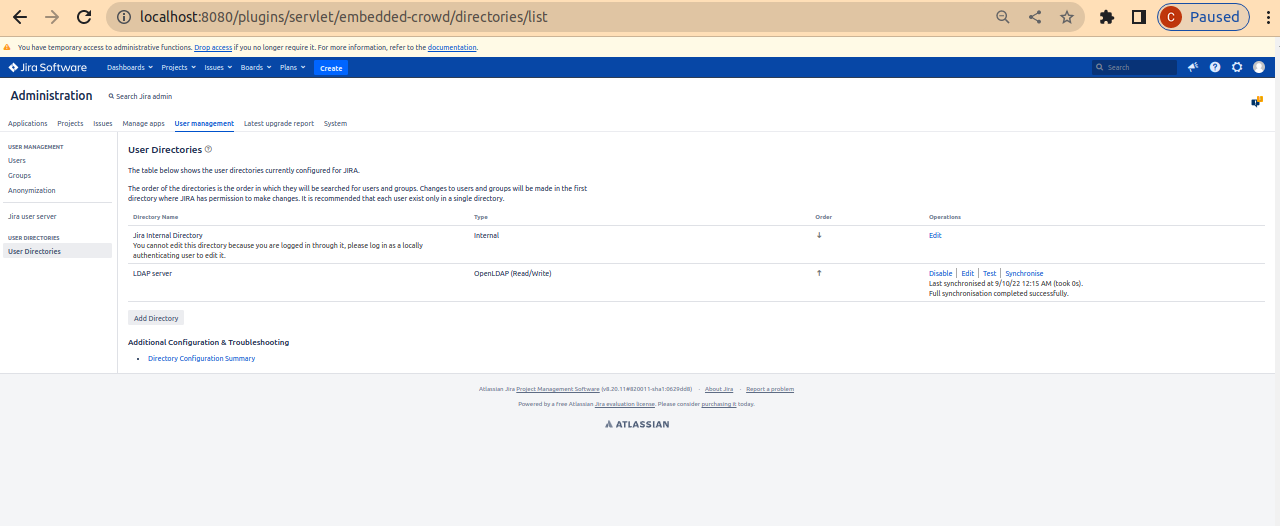Synchronise the LDAP server directory
This screenshot has width=1280, height=526.
[1024, 273]
